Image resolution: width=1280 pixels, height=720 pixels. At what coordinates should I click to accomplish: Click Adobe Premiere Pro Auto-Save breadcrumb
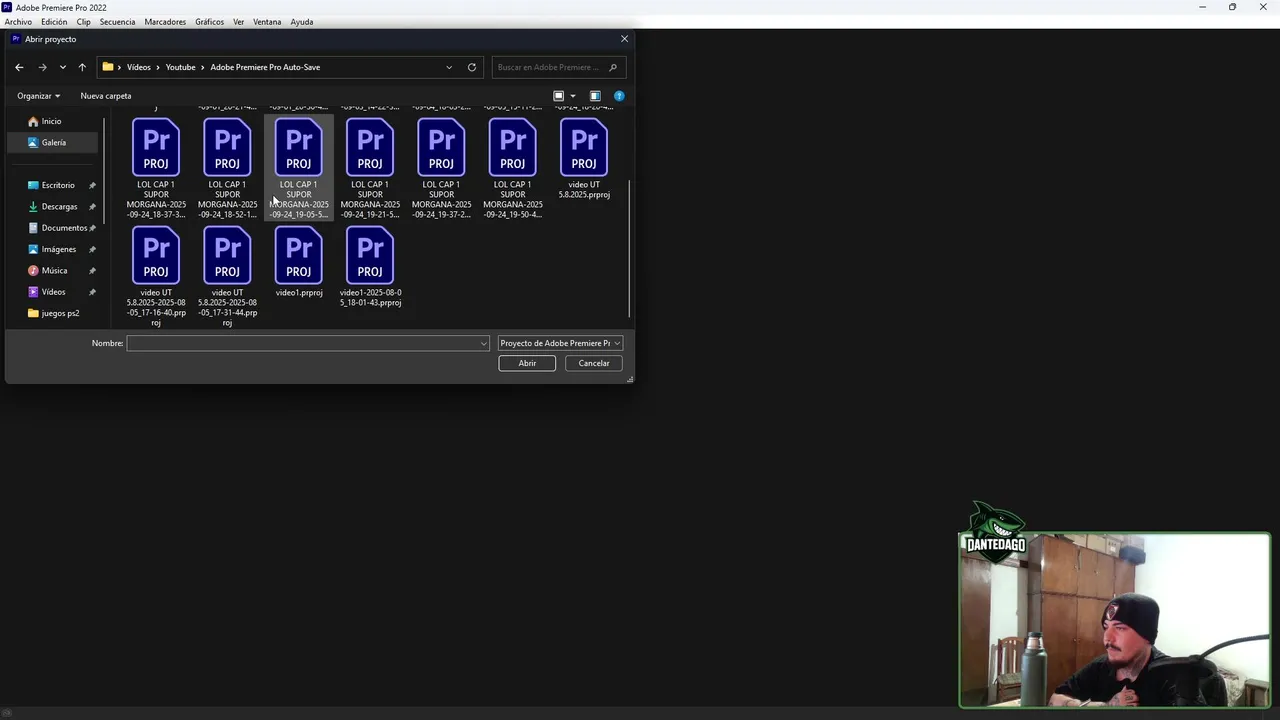click(x=265, y=67)
